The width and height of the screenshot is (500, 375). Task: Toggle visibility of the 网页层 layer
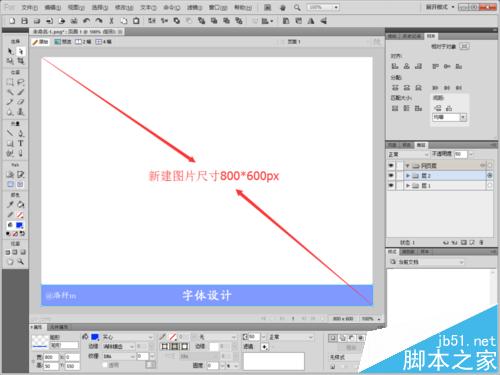391,165
